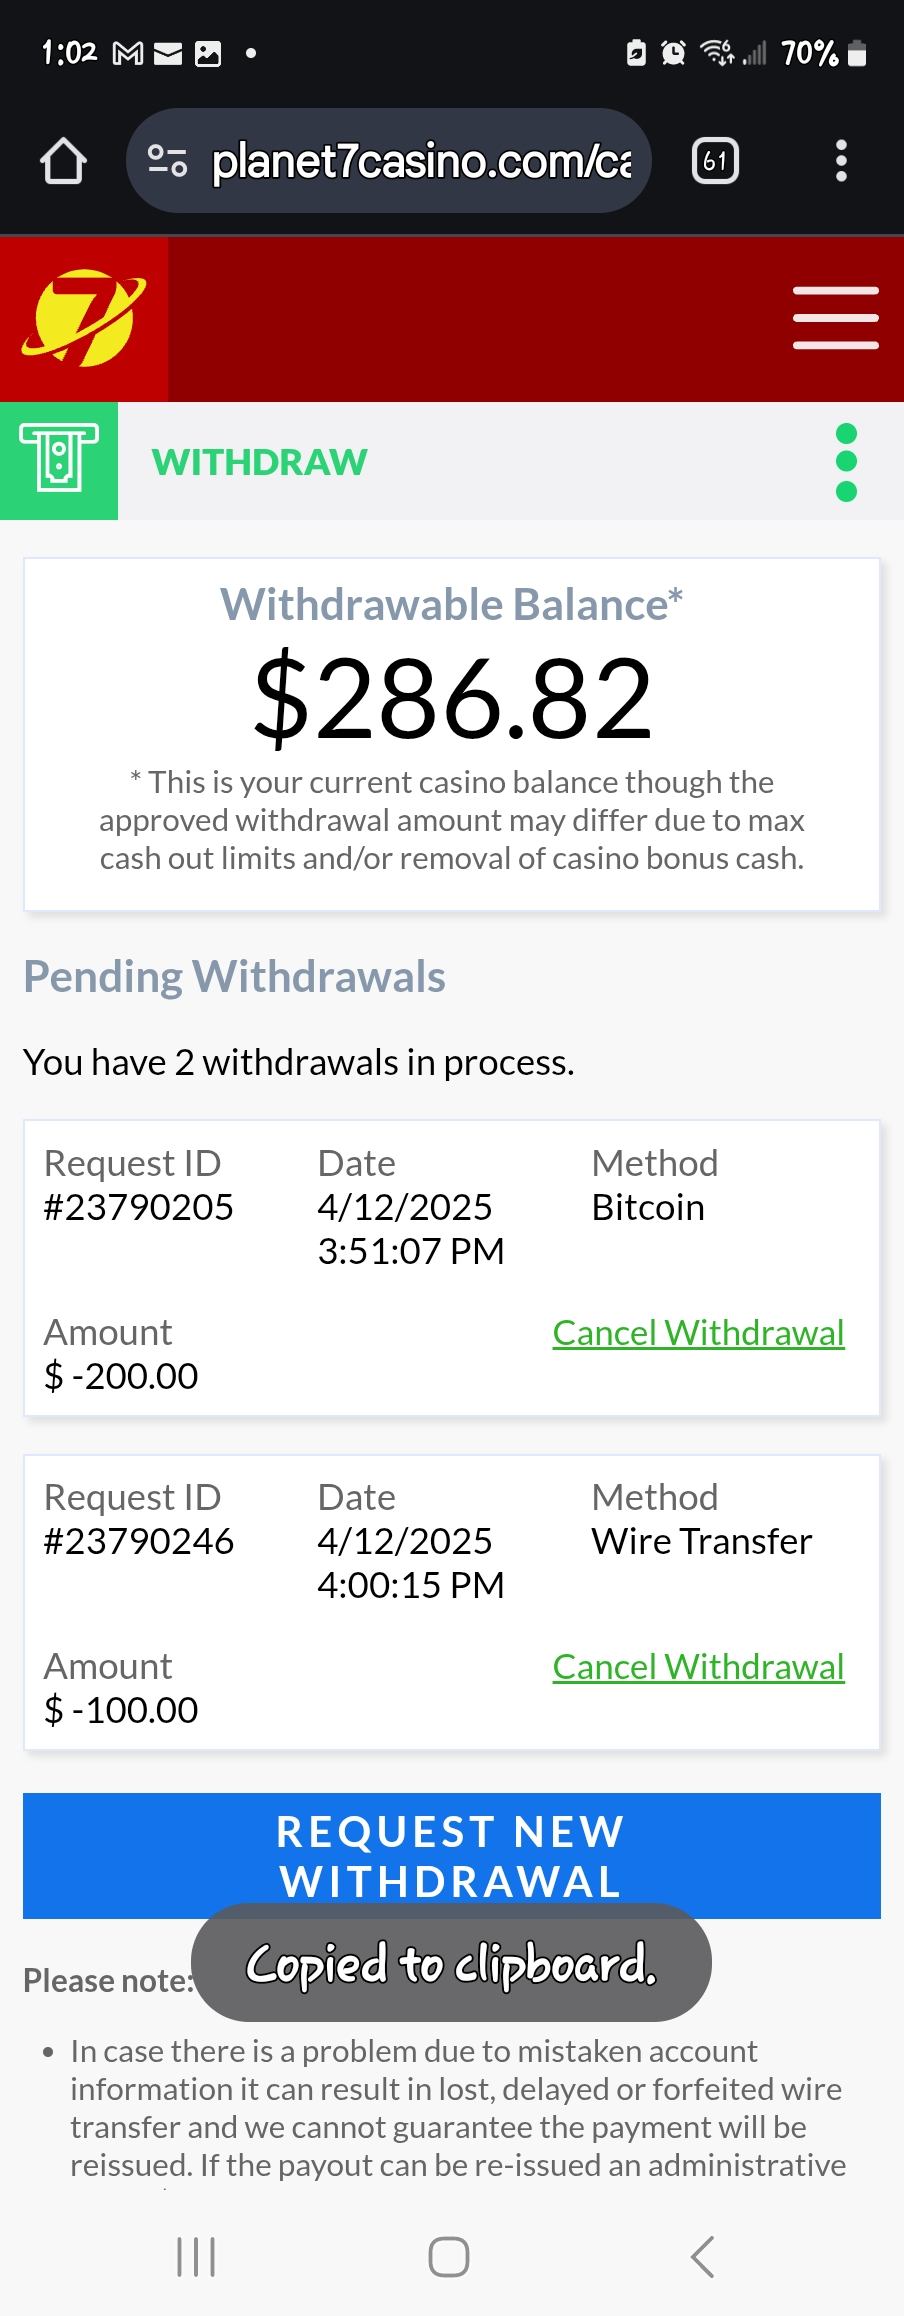The image size is (904, 2316).
Task: Open the hamburger navigation menu
Action: click(x=835, y=318)
